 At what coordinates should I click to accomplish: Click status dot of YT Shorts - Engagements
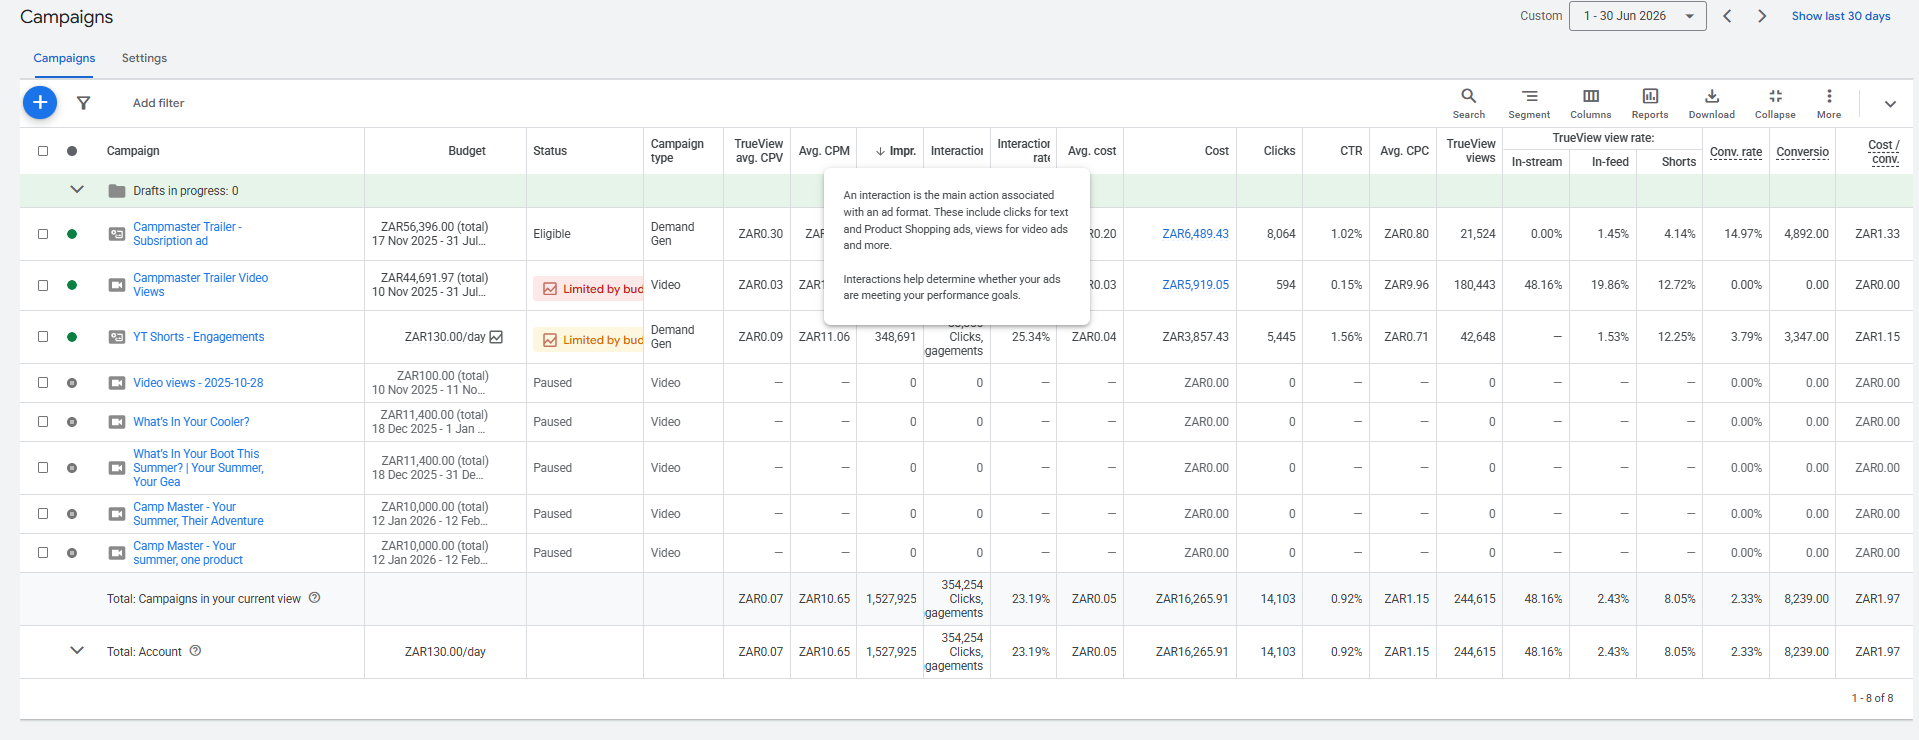click(72, 337)
